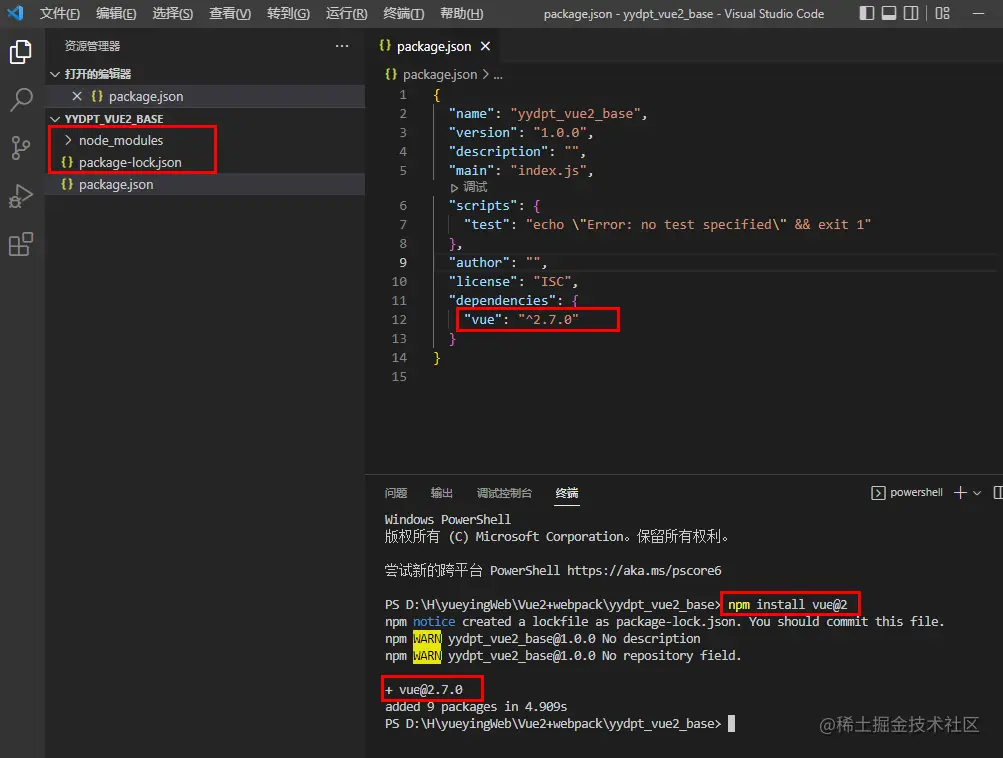The height and width of the screenshot is (758, 1003).
Task: Launch a new terminal with plus icon
Action: pos(960,492)
